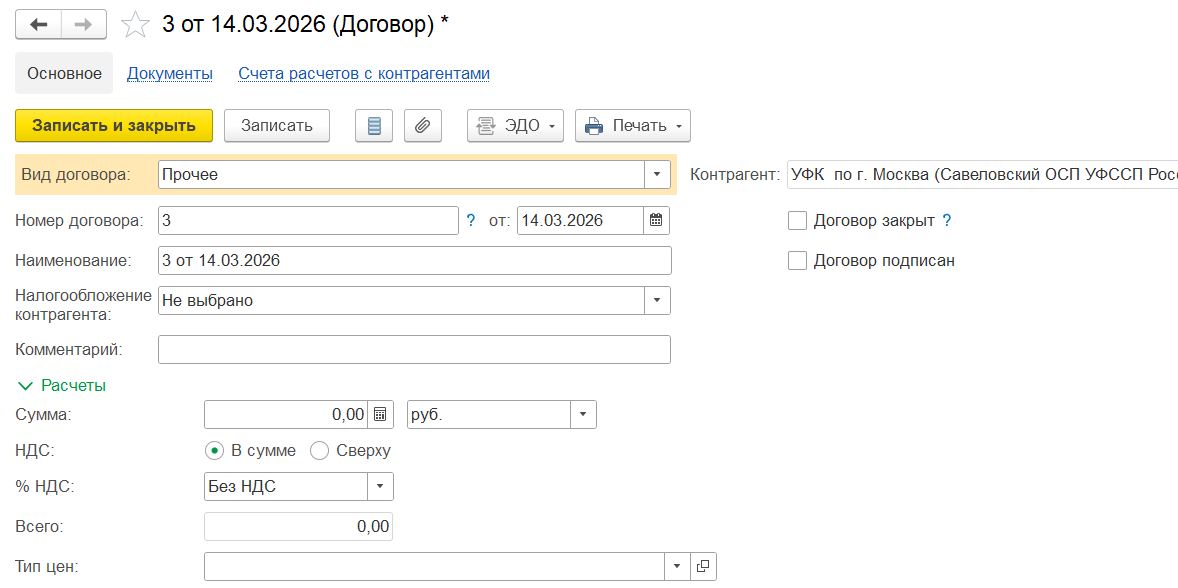Click the forward navigation arrow

click(x=85, y=24)
